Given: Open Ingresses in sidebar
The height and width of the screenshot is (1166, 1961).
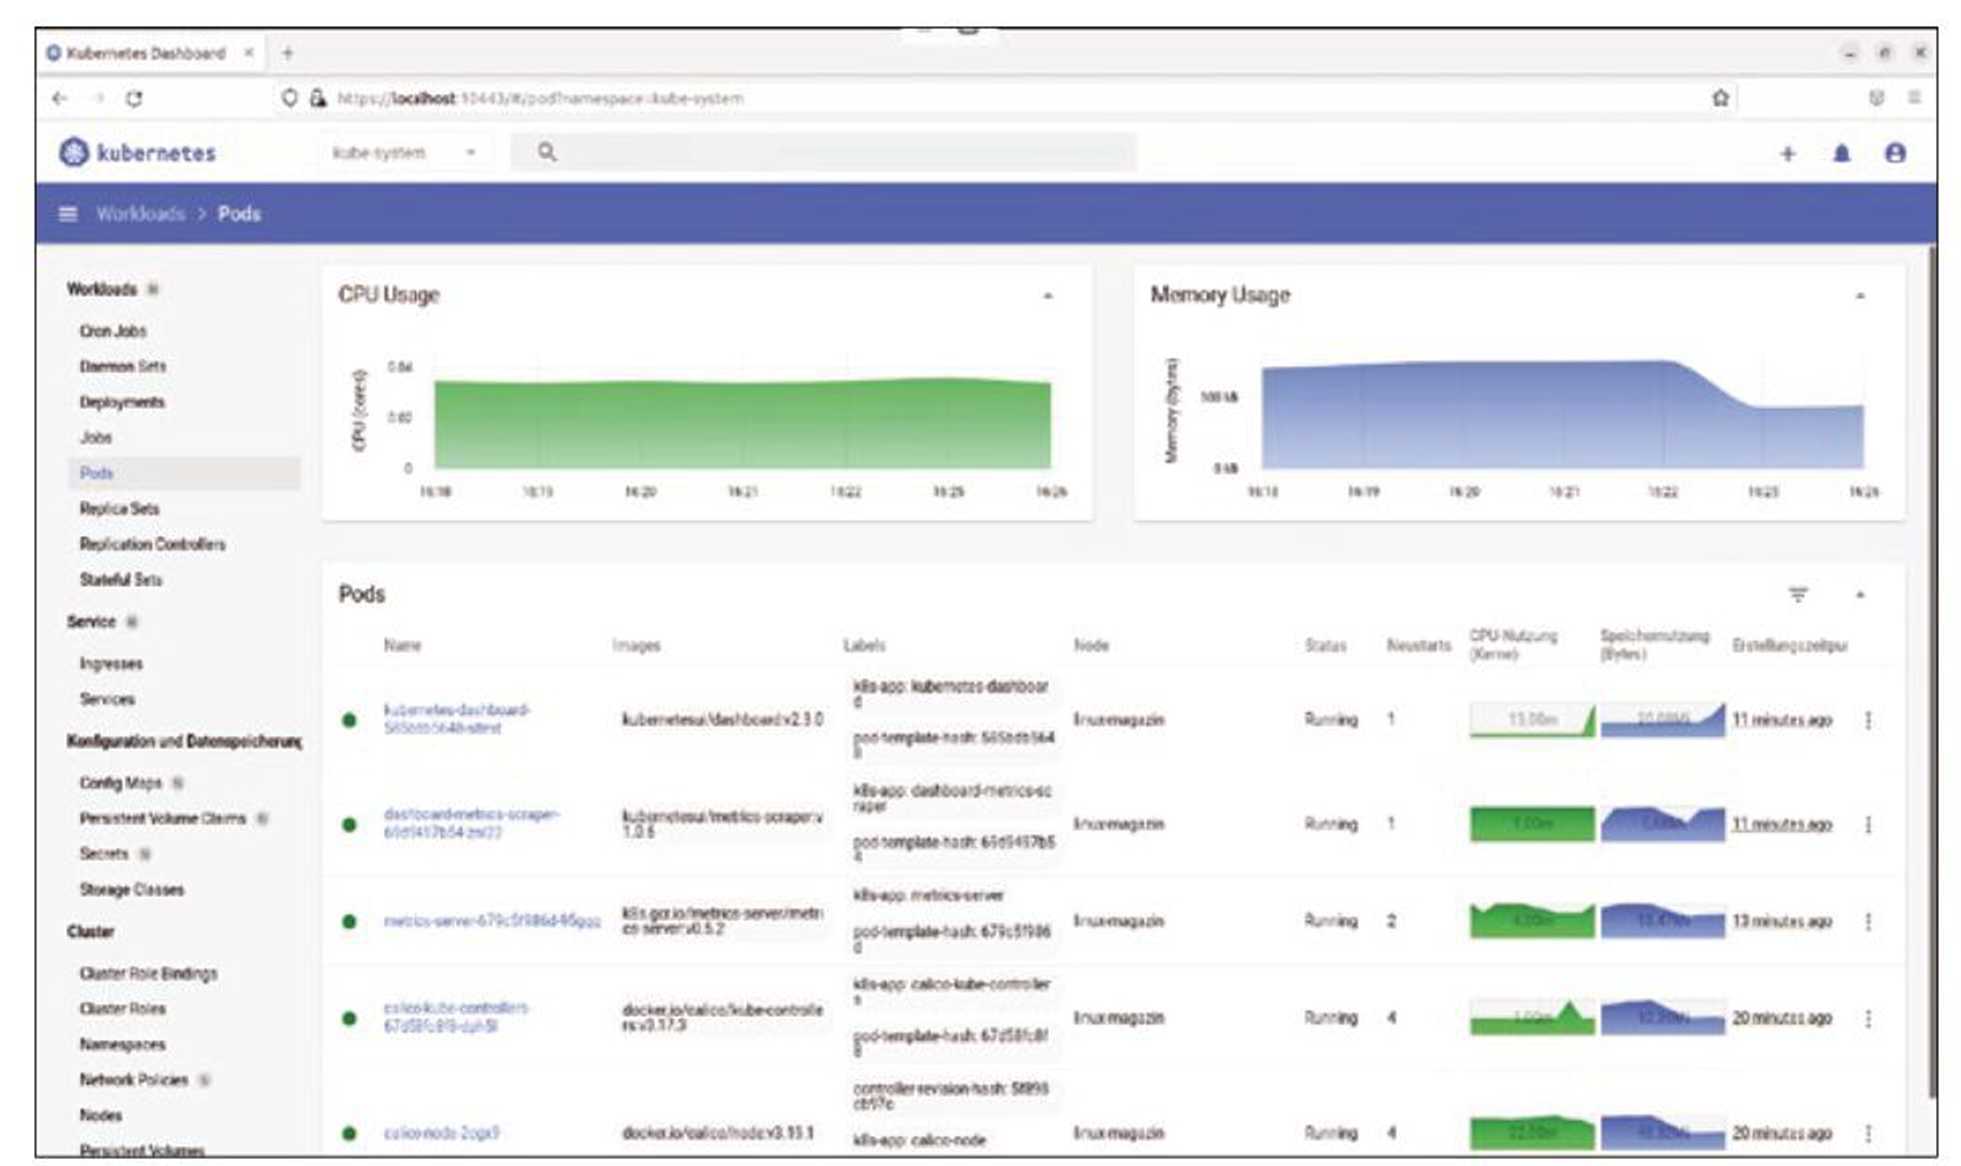Looking at the screenshot, I should click(111, 663).
